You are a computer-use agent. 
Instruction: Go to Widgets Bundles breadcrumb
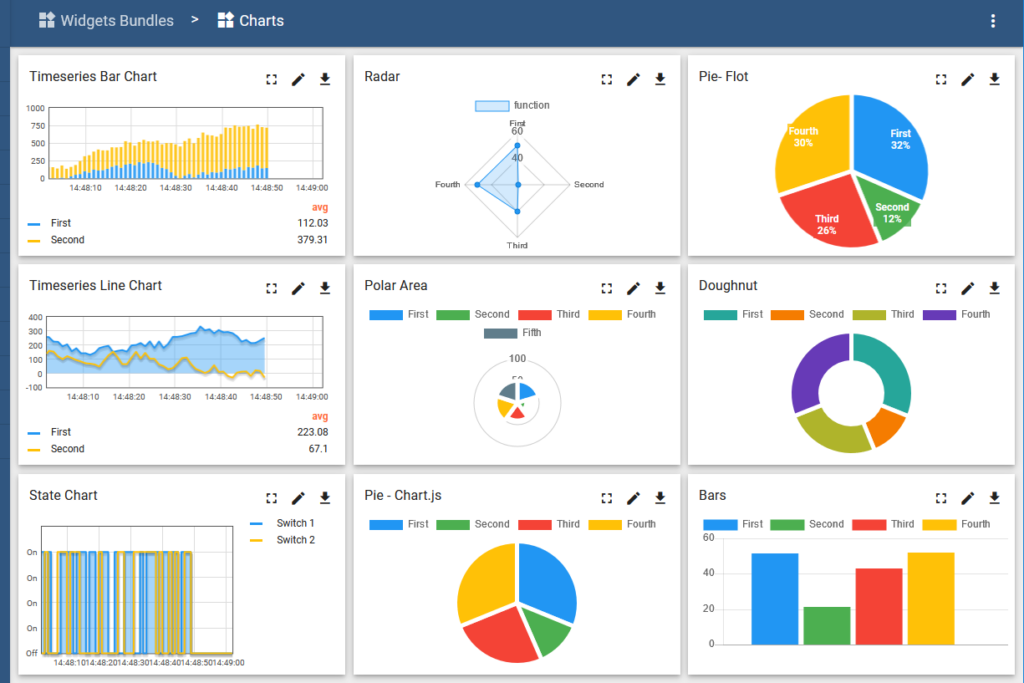tap(116, 21)
